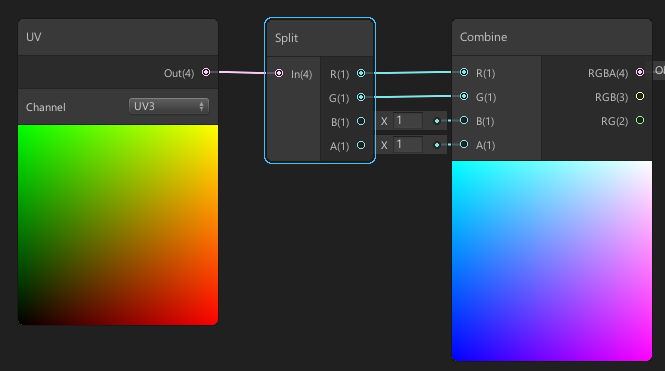
Task: Select the edge from Split R(1) to Combine
Action: coord(412,73)
